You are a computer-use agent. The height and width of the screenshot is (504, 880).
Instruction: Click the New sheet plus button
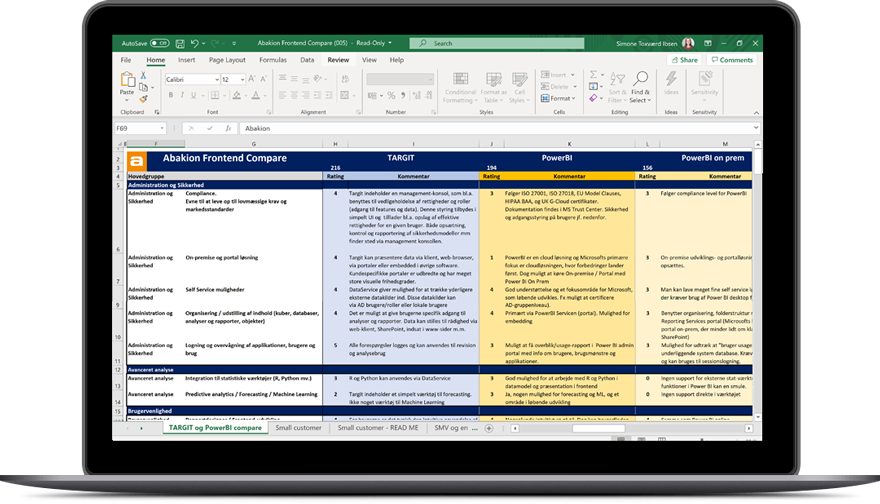point(489,428)
